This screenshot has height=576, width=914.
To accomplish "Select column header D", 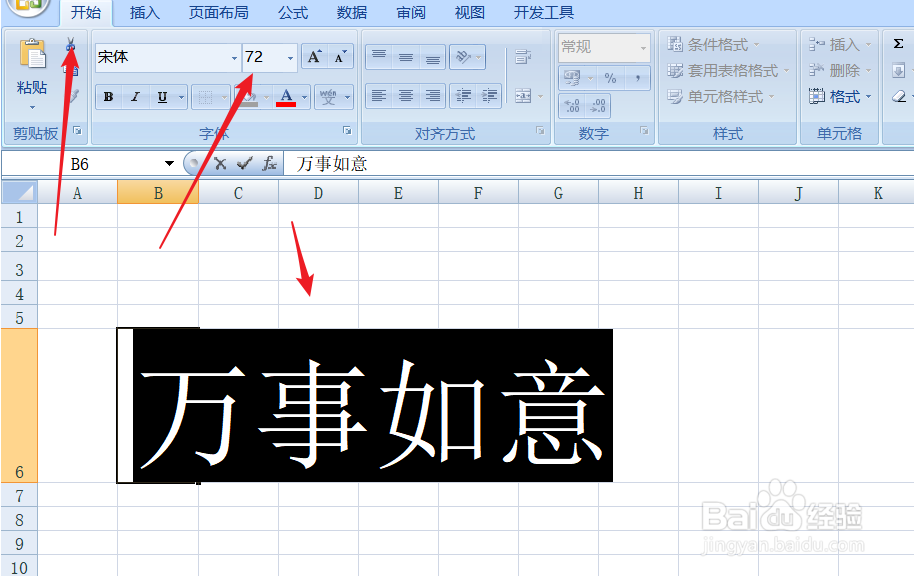I will 317,192.
